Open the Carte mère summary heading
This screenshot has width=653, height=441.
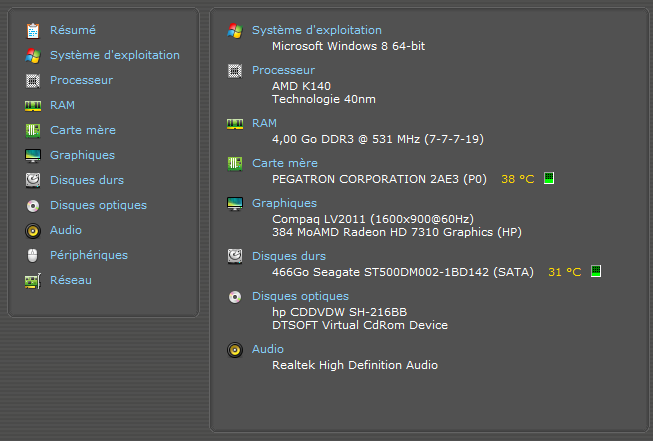(x=285, y=163)
